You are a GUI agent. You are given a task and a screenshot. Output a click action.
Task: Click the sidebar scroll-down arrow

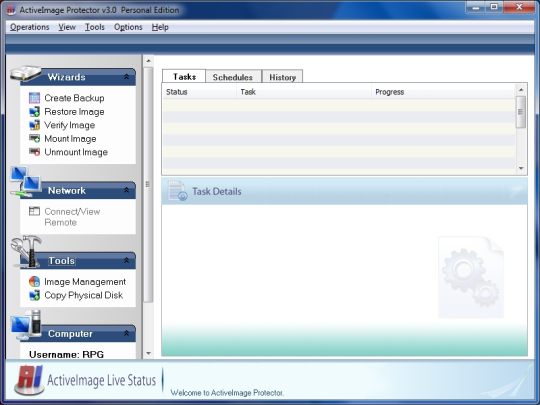[148, 353]
